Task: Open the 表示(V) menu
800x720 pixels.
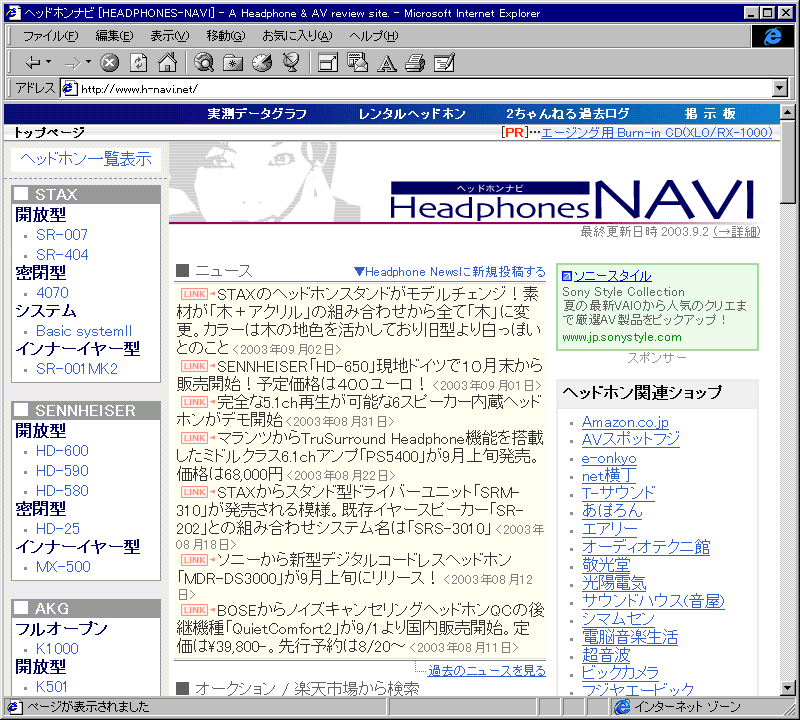Action: click(x=170, y=36)
